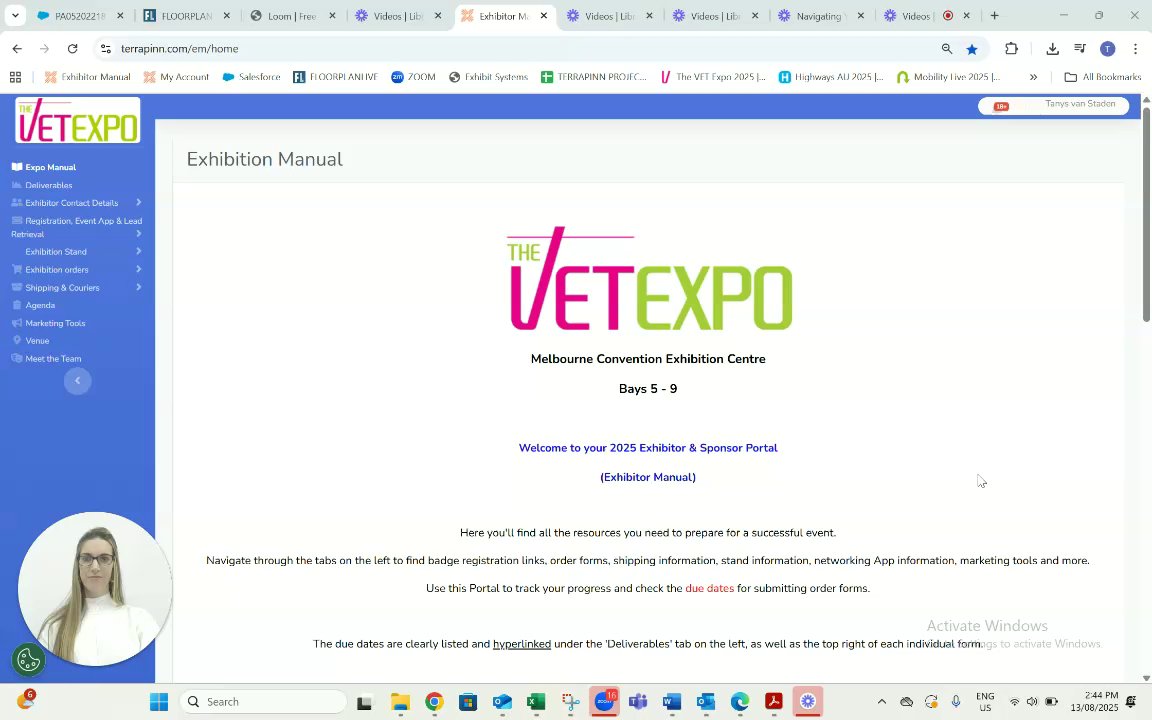Show hidden system tray icons
The width and height of the screenshot is (1152, 720).
(882, 702)
